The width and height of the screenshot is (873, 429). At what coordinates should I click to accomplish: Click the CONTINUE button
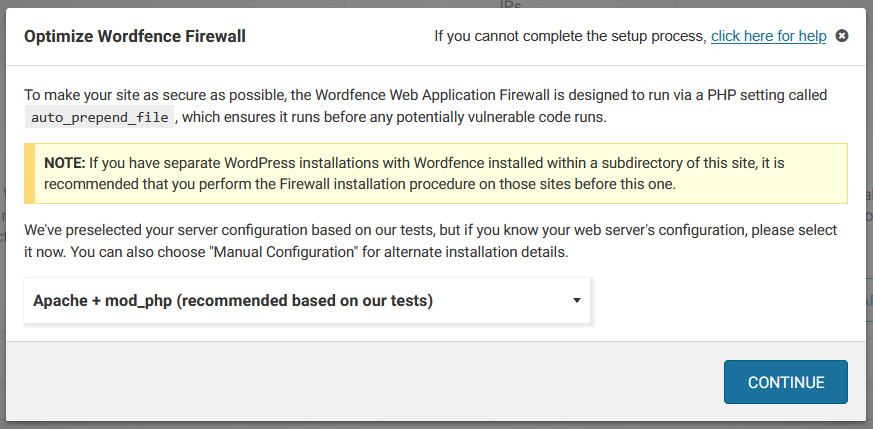(x=786, y=382)
